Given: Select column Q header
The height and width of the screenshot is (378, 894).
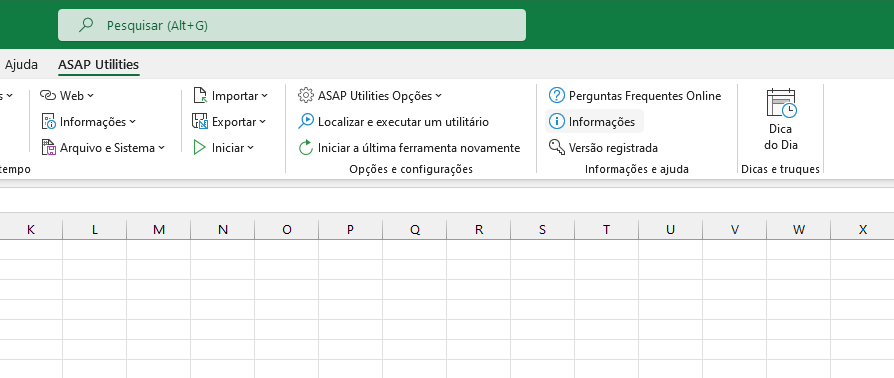Looking at the screenshot, I should (x=415, y=229).
